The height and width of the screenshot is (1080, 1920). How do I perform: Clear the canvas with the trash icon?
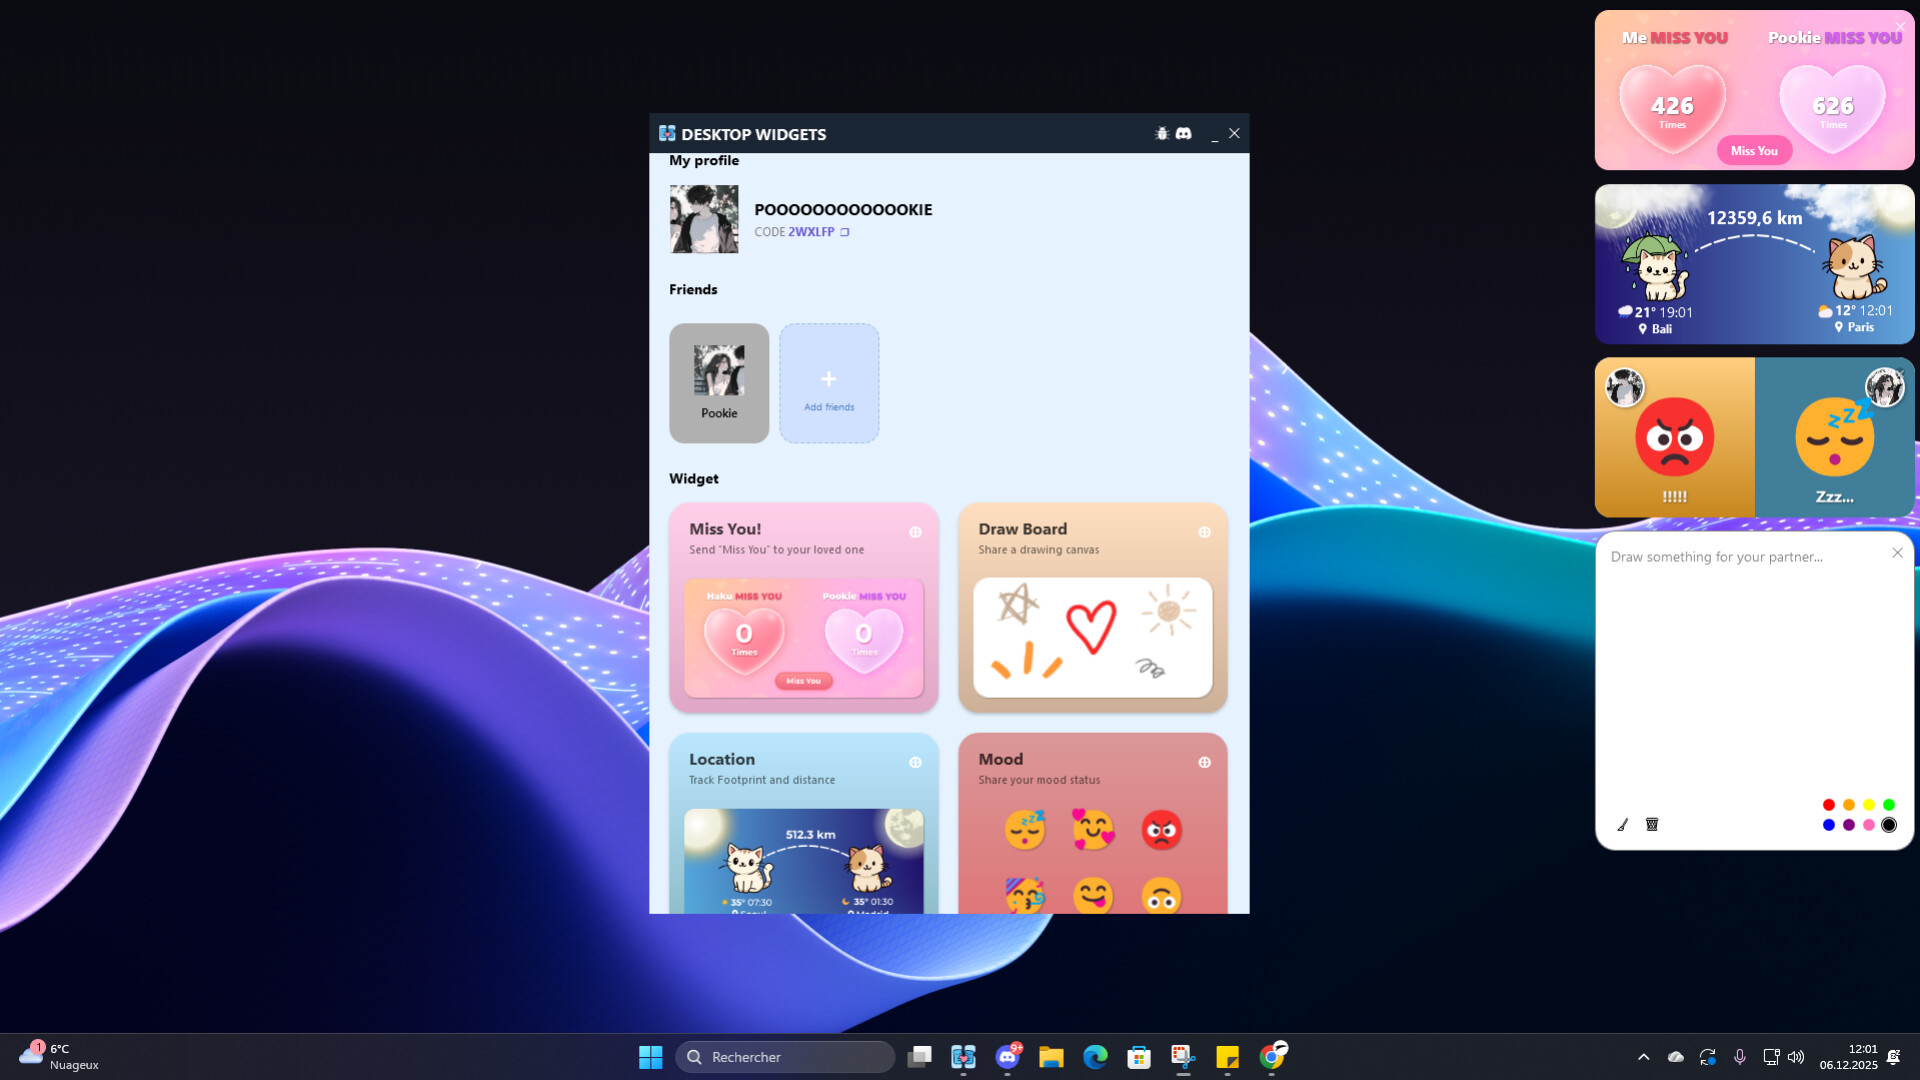pyautogui.click(x=1652, y=824)
